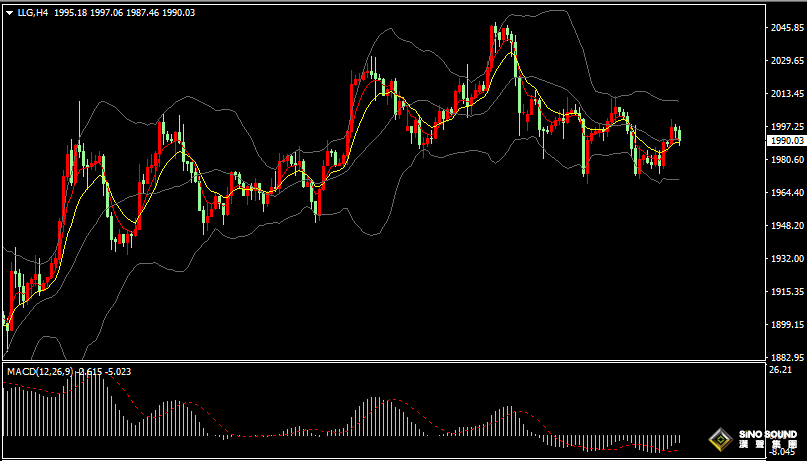Click the Sino Sound diamond logo icon

click(x=719, y=438)
